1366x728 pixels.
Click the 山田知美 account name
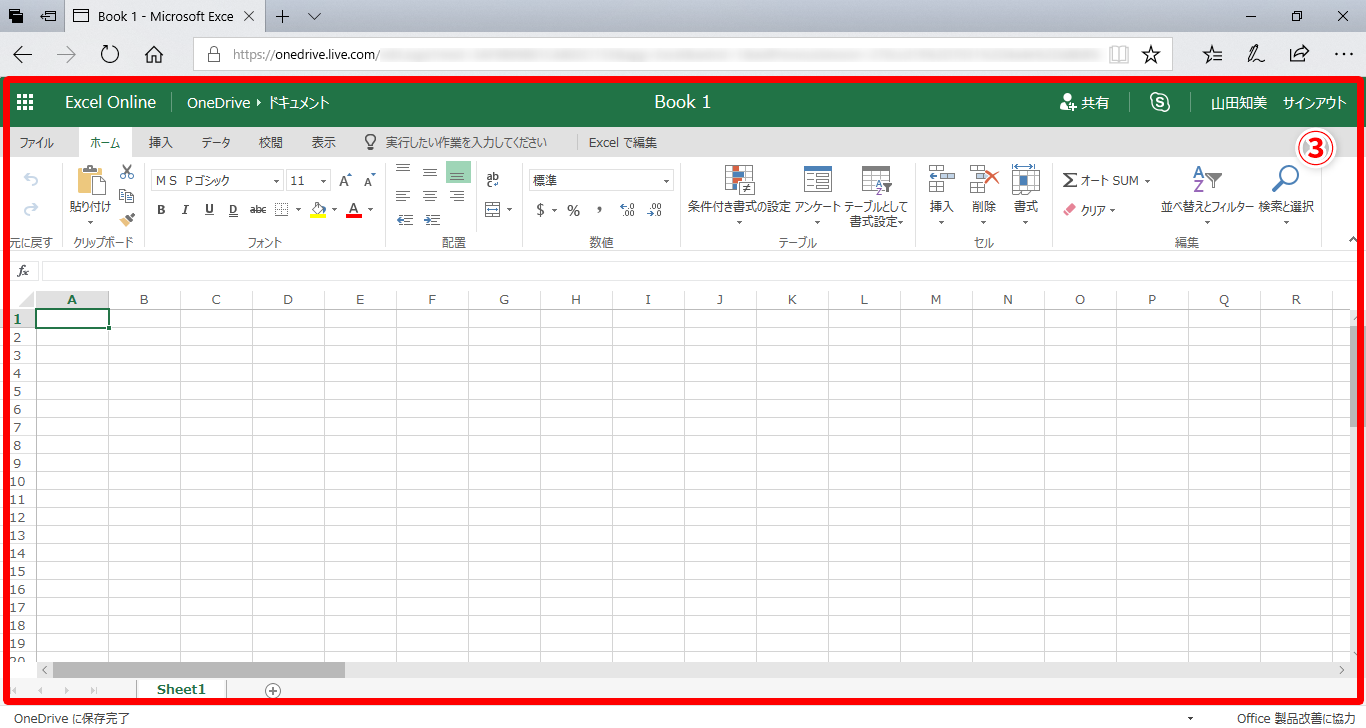[1239, 102]
